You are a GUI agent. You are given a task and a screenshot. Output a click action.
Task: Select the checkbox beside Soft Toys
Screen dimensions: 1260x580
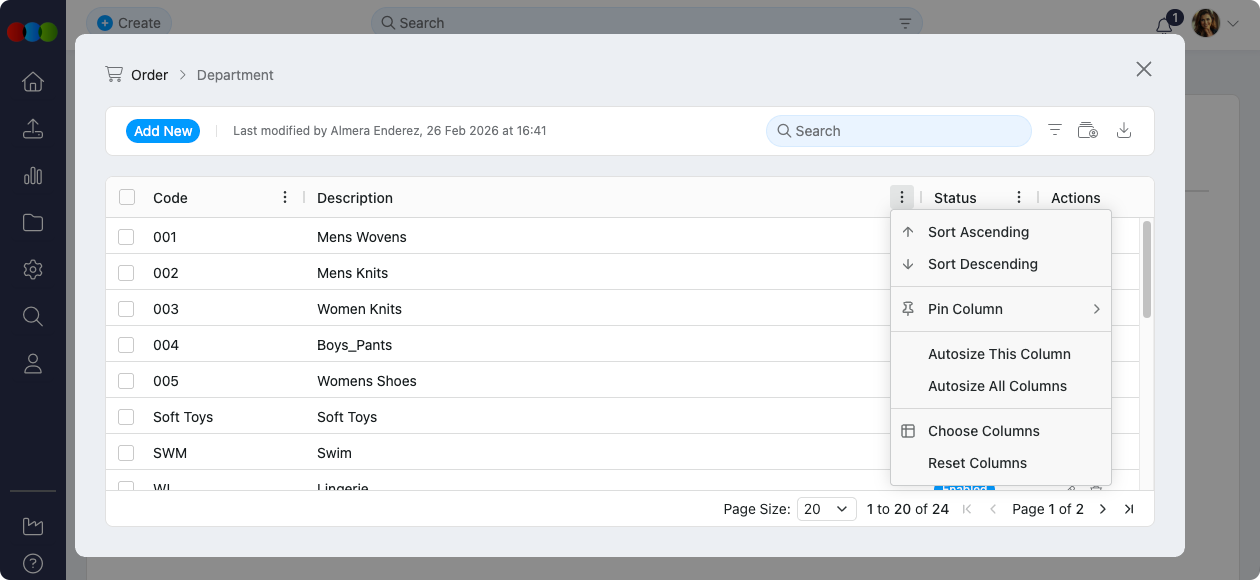127,417
